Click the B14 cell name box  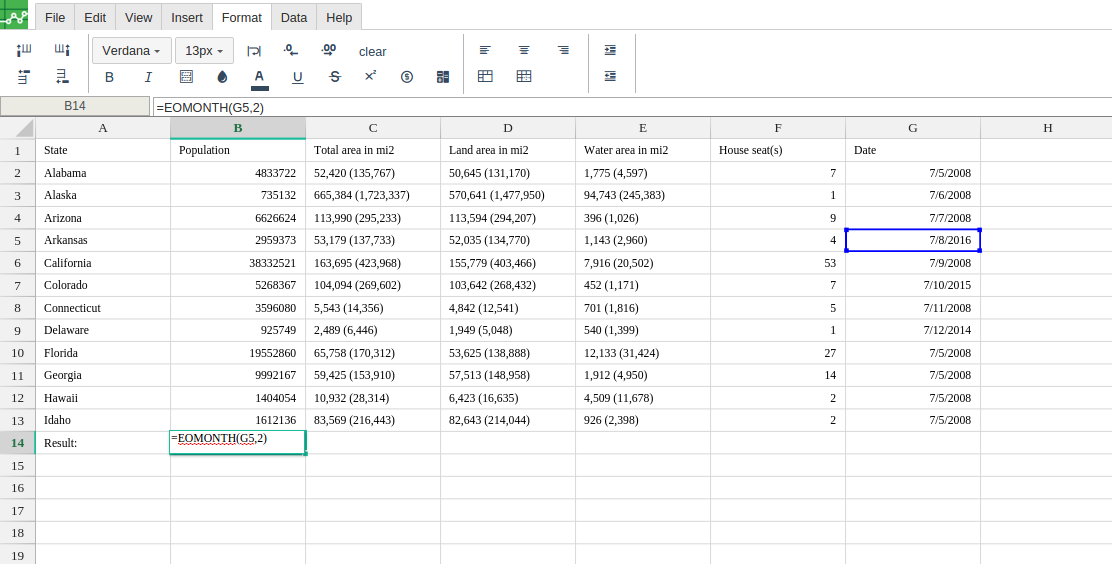(75, 106)
